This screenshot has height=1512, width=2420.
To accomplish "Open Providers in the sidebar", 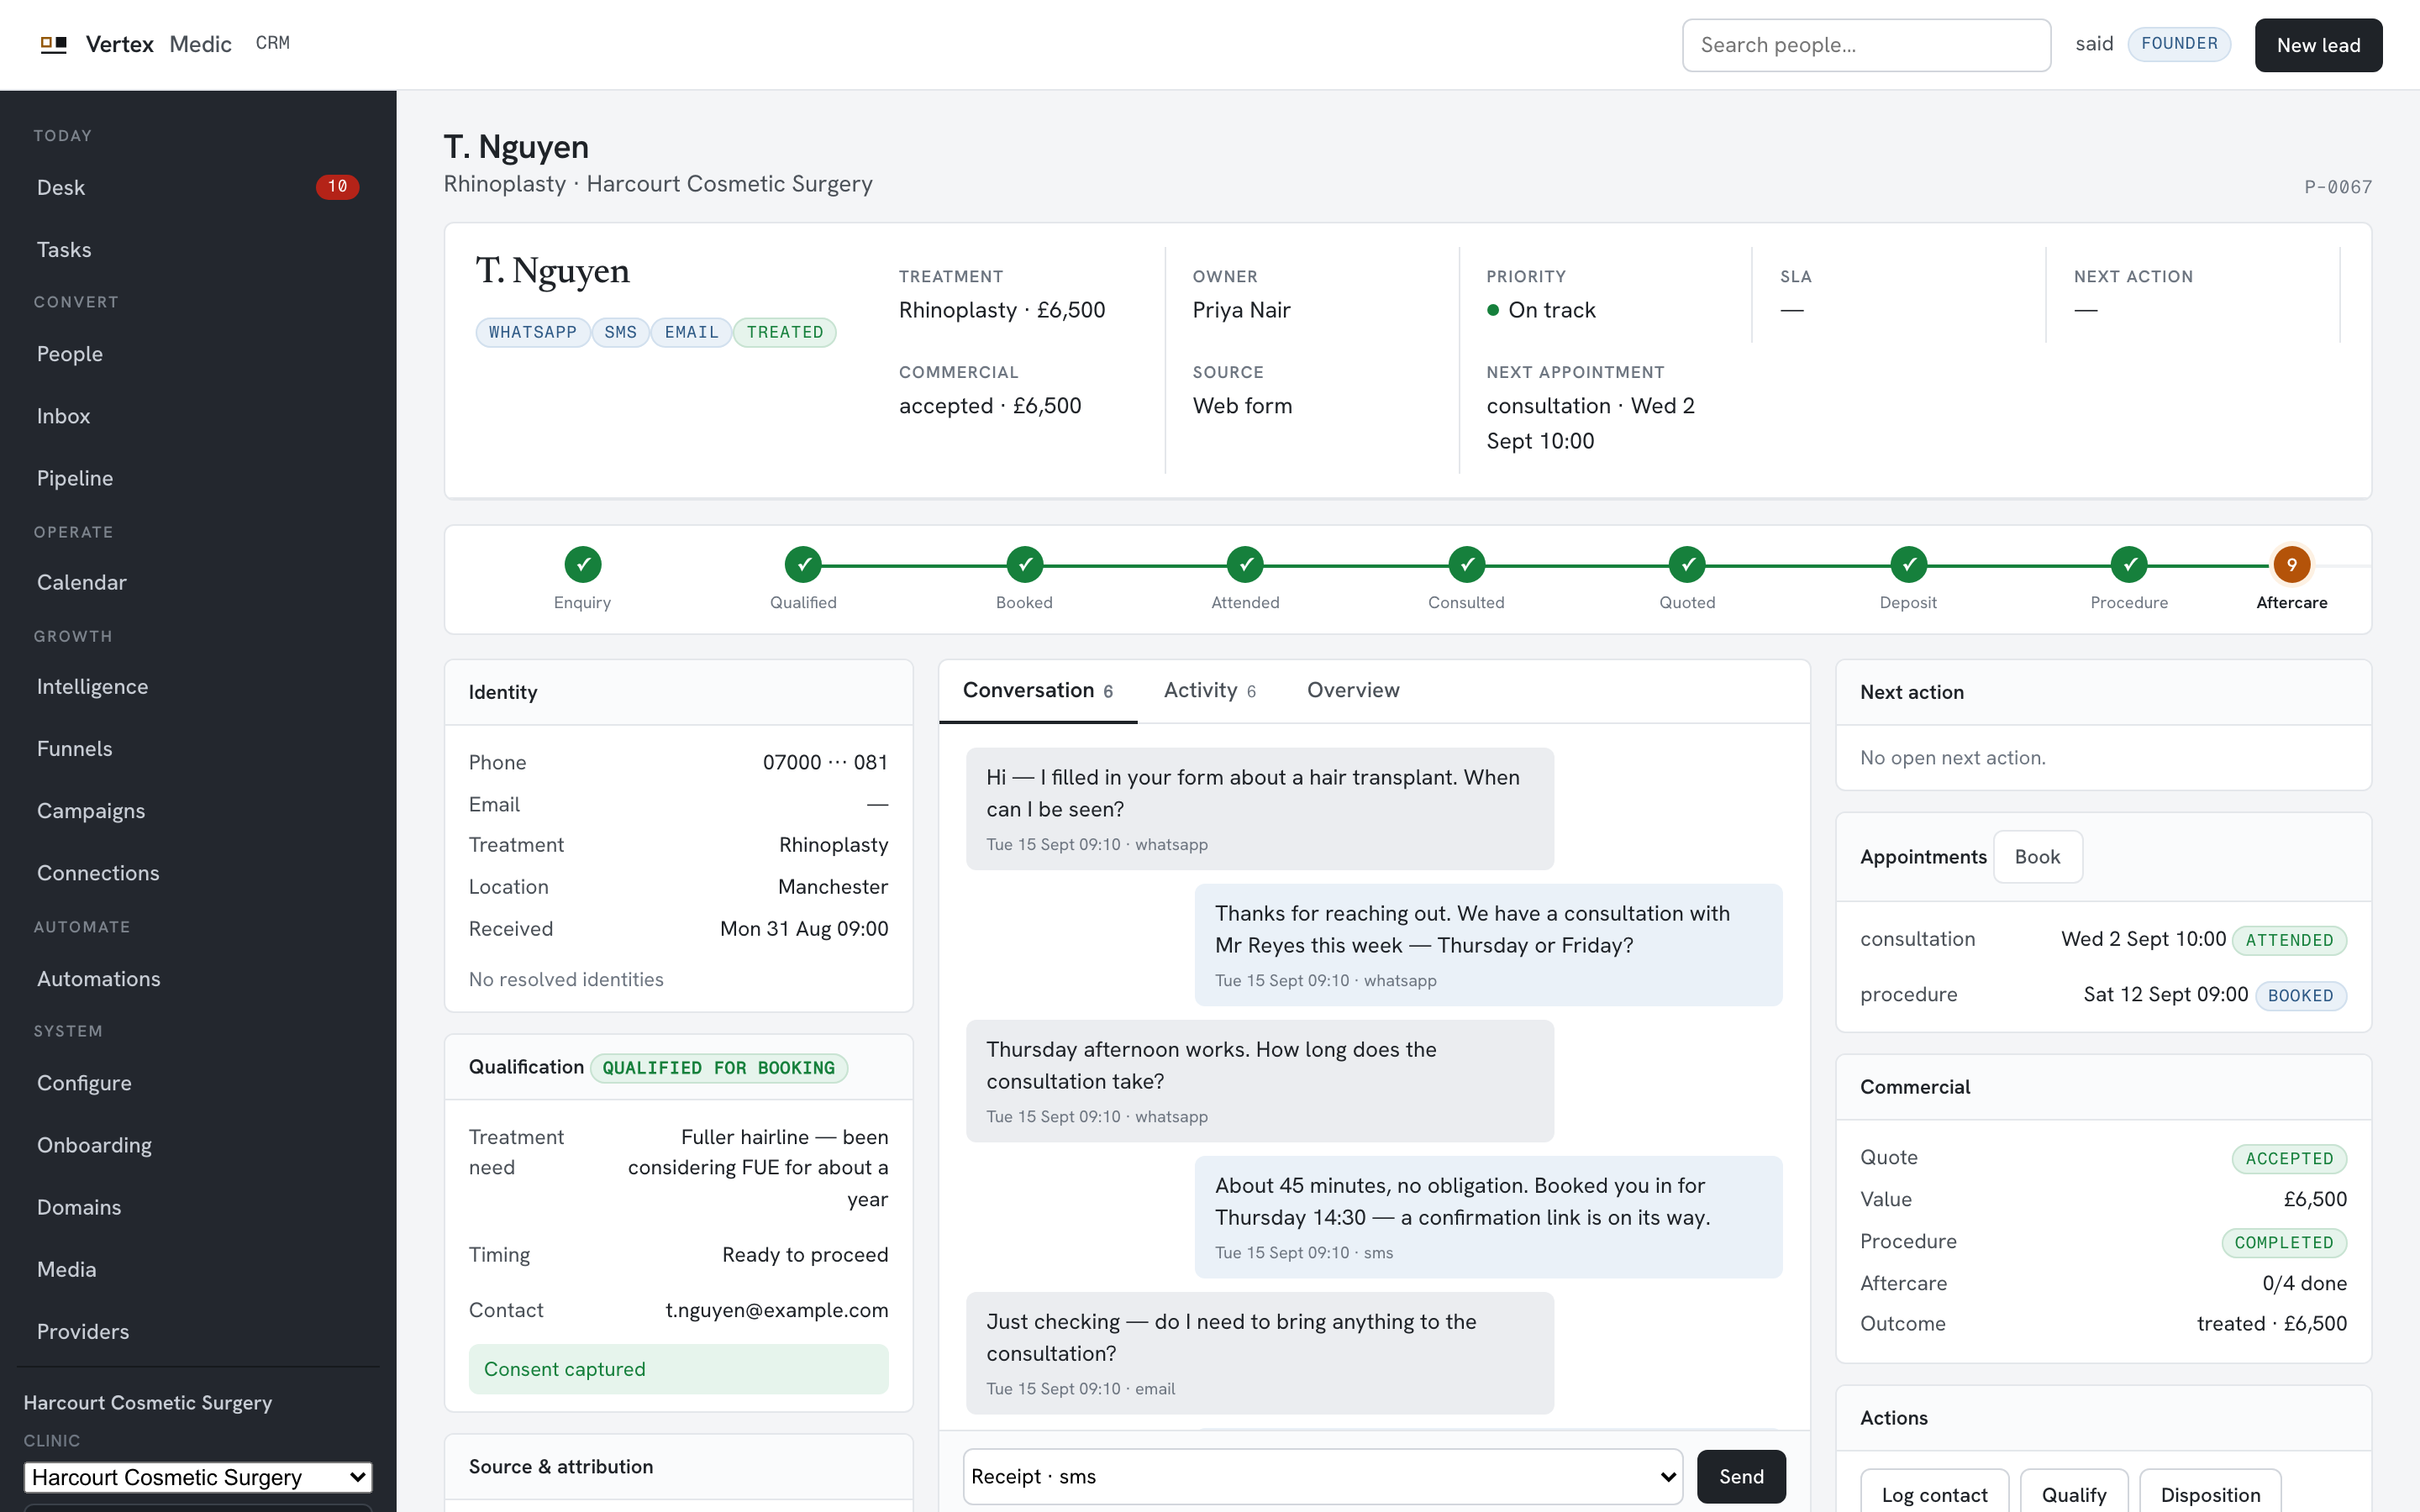I will pos(198,1331).
